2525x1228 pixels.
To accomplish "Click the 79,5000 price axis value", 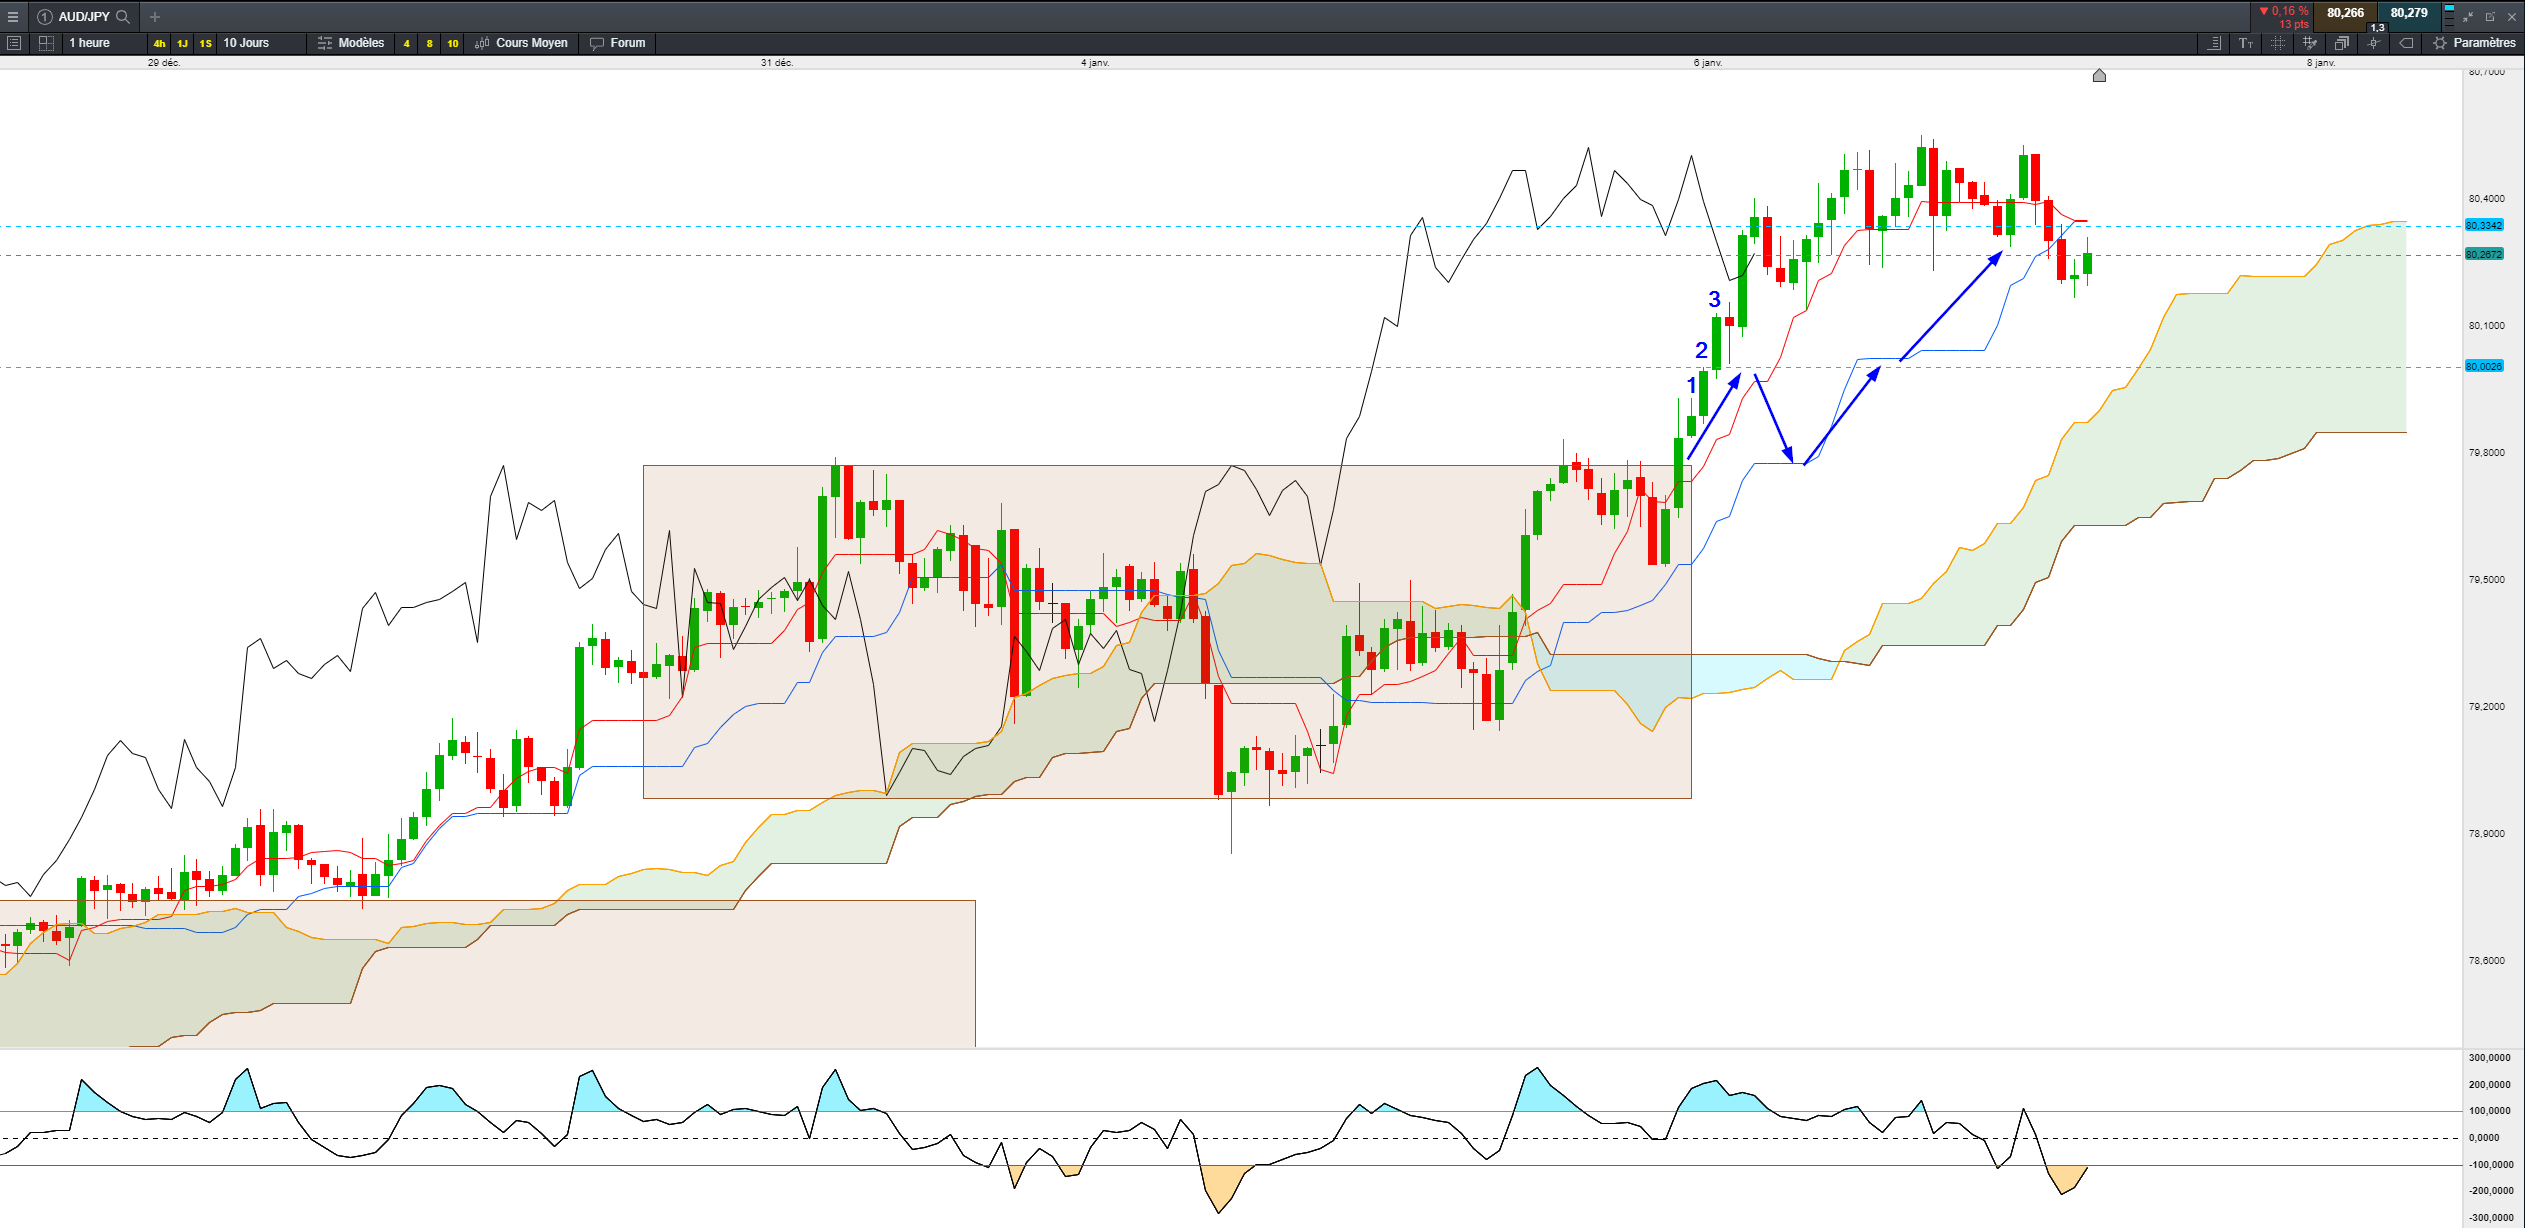I will [x=2487, y=580].
